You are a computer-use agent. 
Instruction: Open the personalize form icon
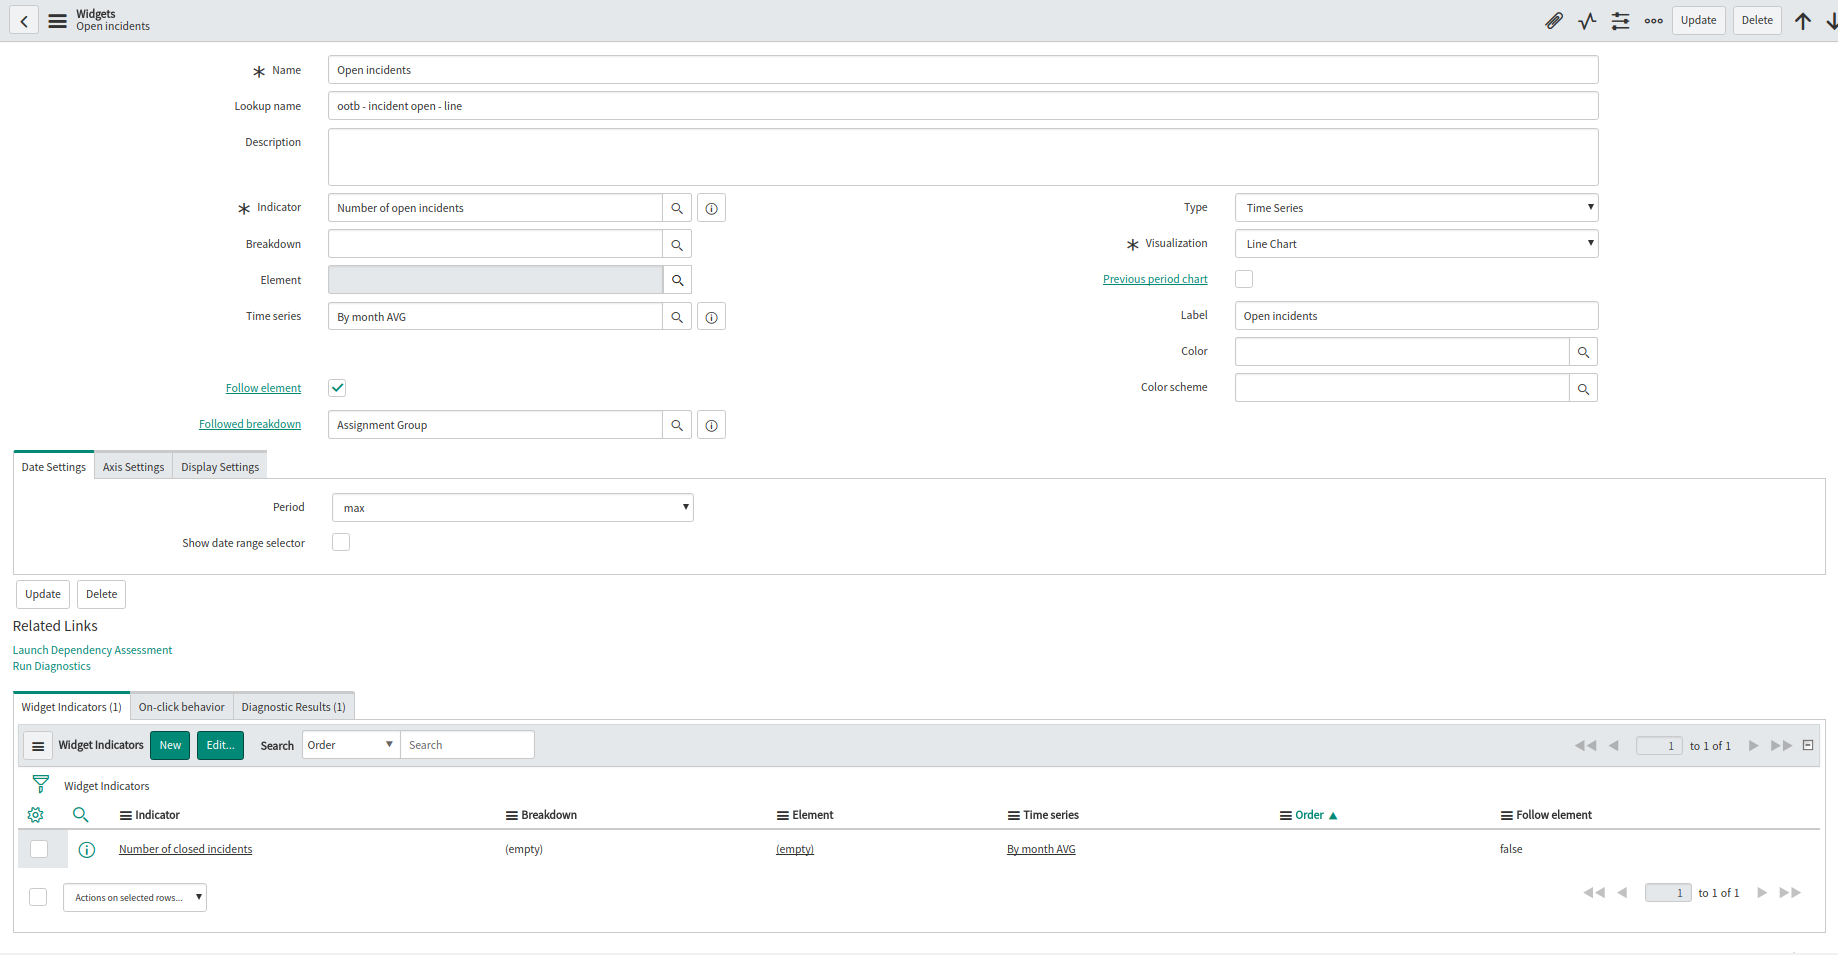[x=1620, y=20]
